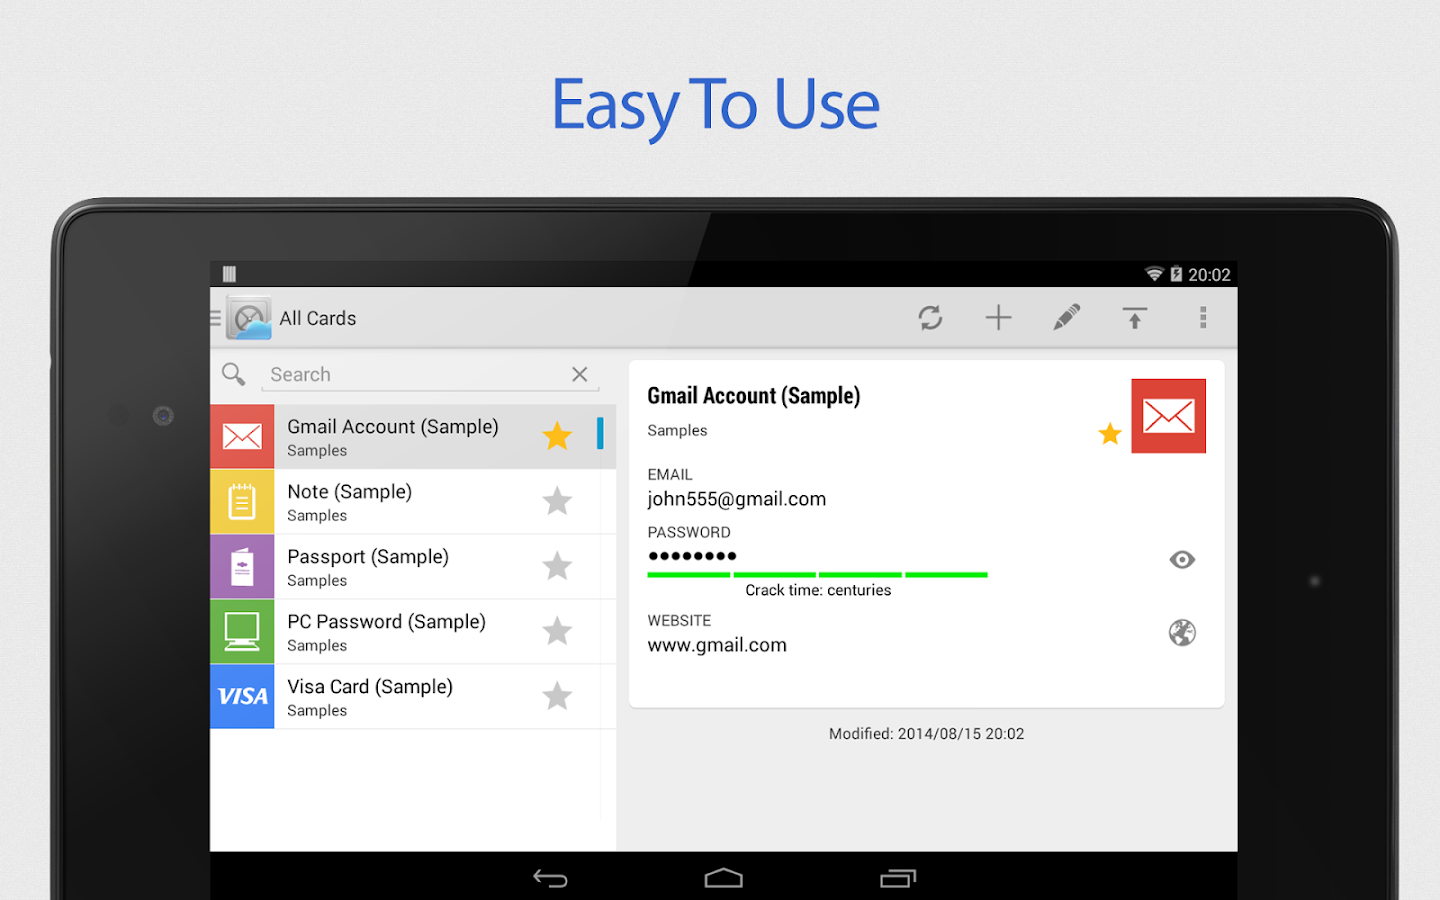Image resolution: width=1440 pixels, height=900 pixels.
Task: Open navigation drawer via app logo
Action: [x=248, y=318]
